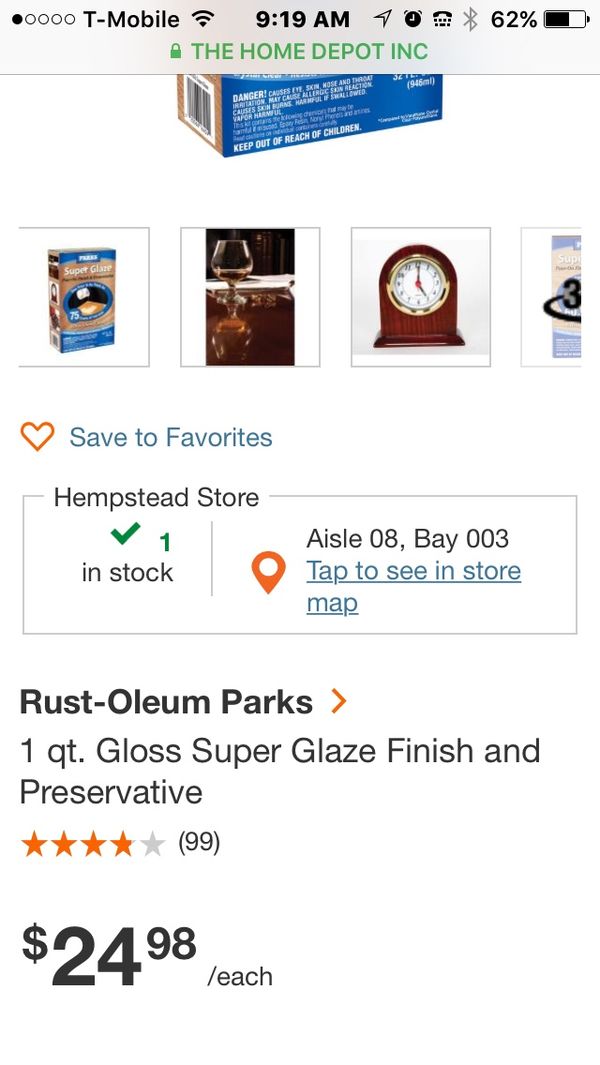The width and height of the screenshot is (600, 1065).
Task: Tap THE HOME DEPOT INC address bar
Action: coord(300,51)
